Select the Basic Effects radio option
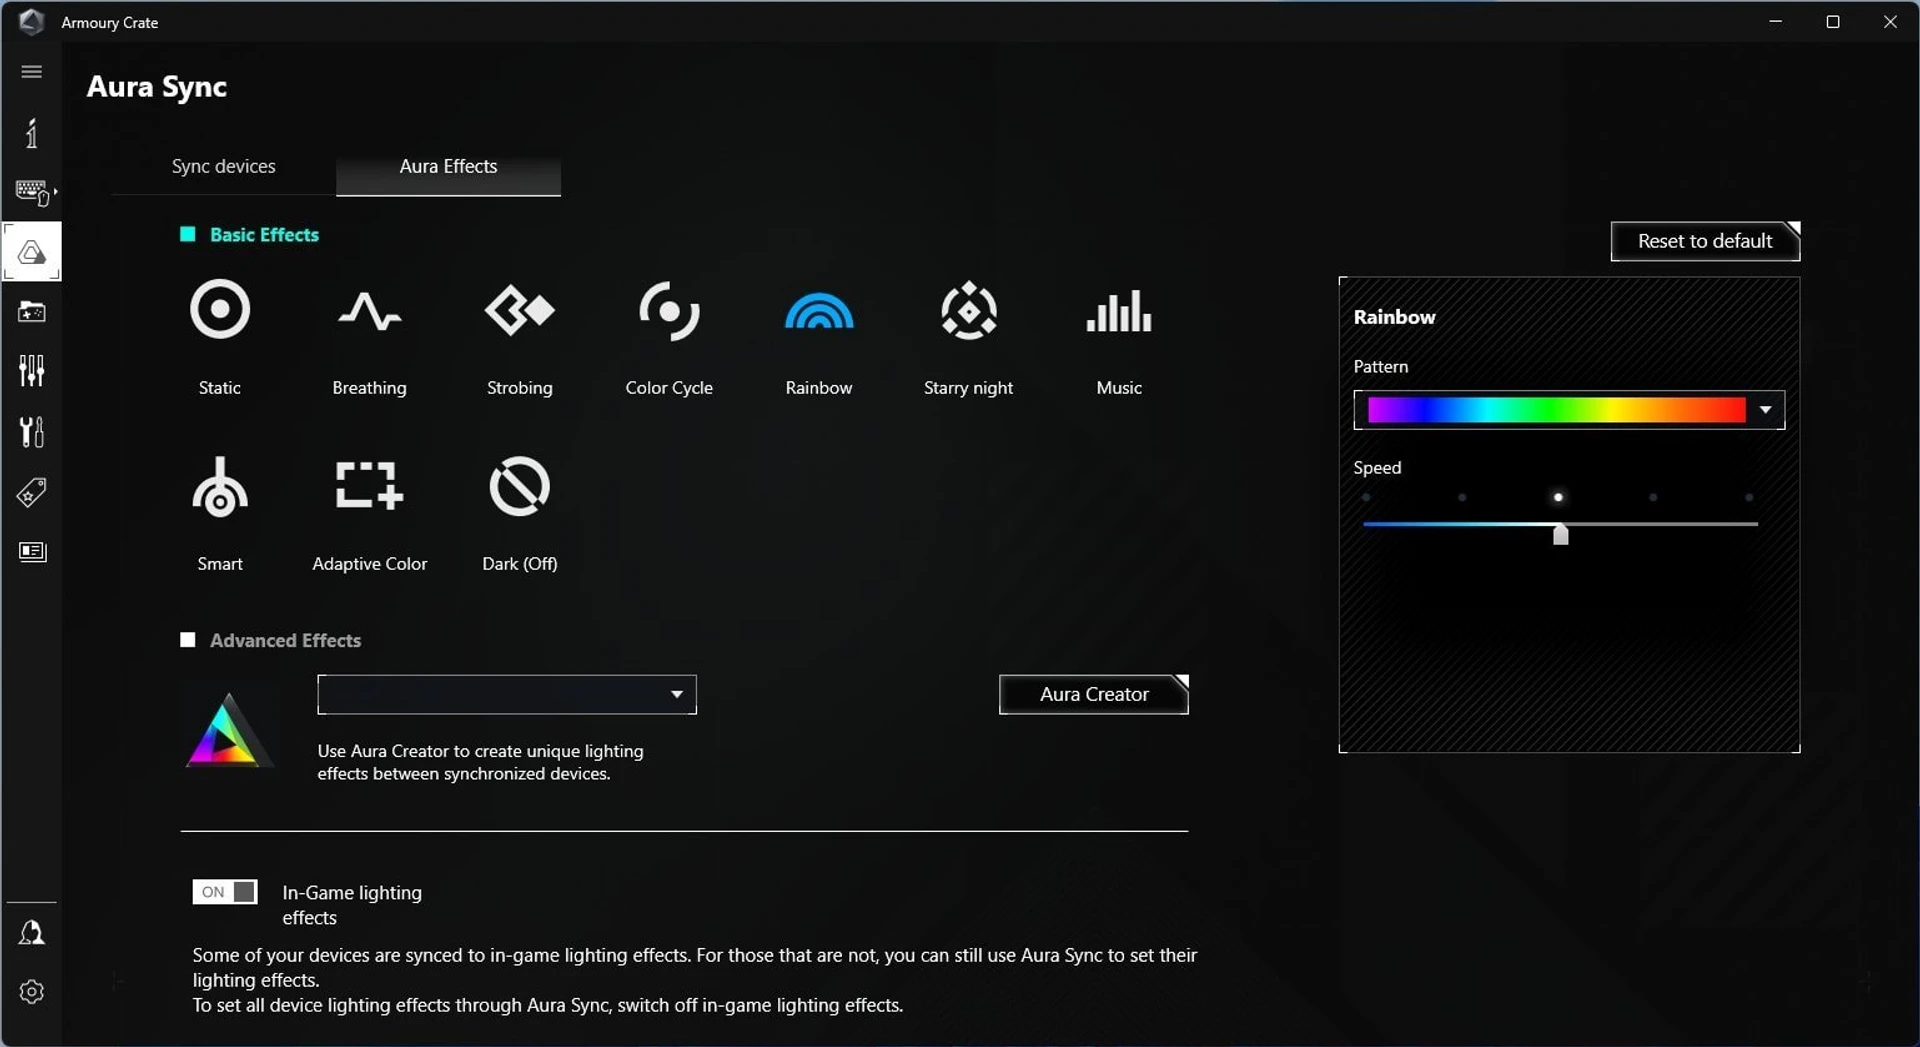 (x=187, y=234)
